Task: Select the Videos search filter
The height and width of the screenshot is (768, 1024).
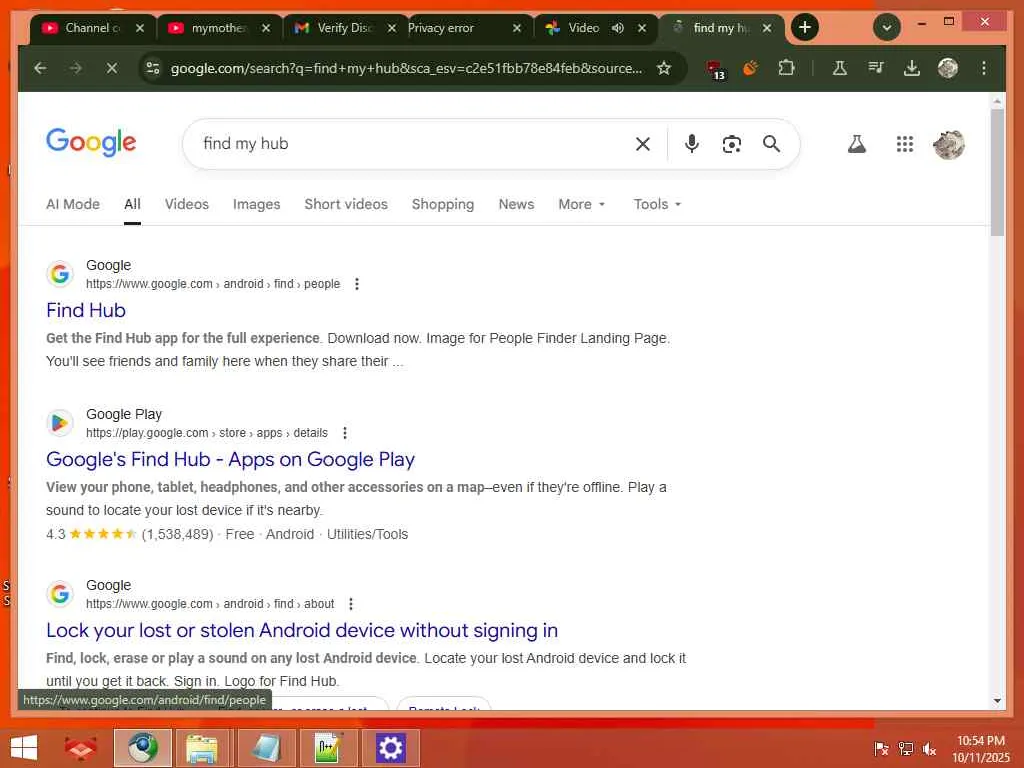Action: point(187,204)
